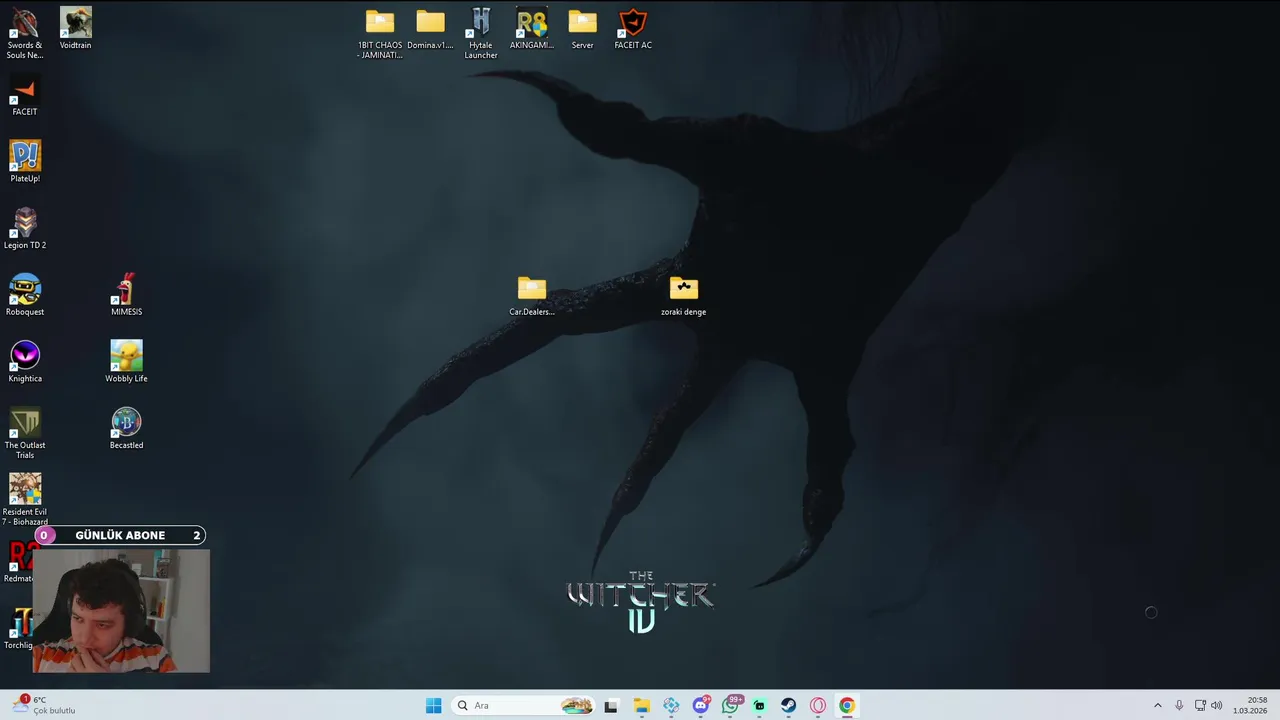Select the 1BIT CHAOS folder
Viewport: 1280px width, 720px height.
click(x=380, y=33)
